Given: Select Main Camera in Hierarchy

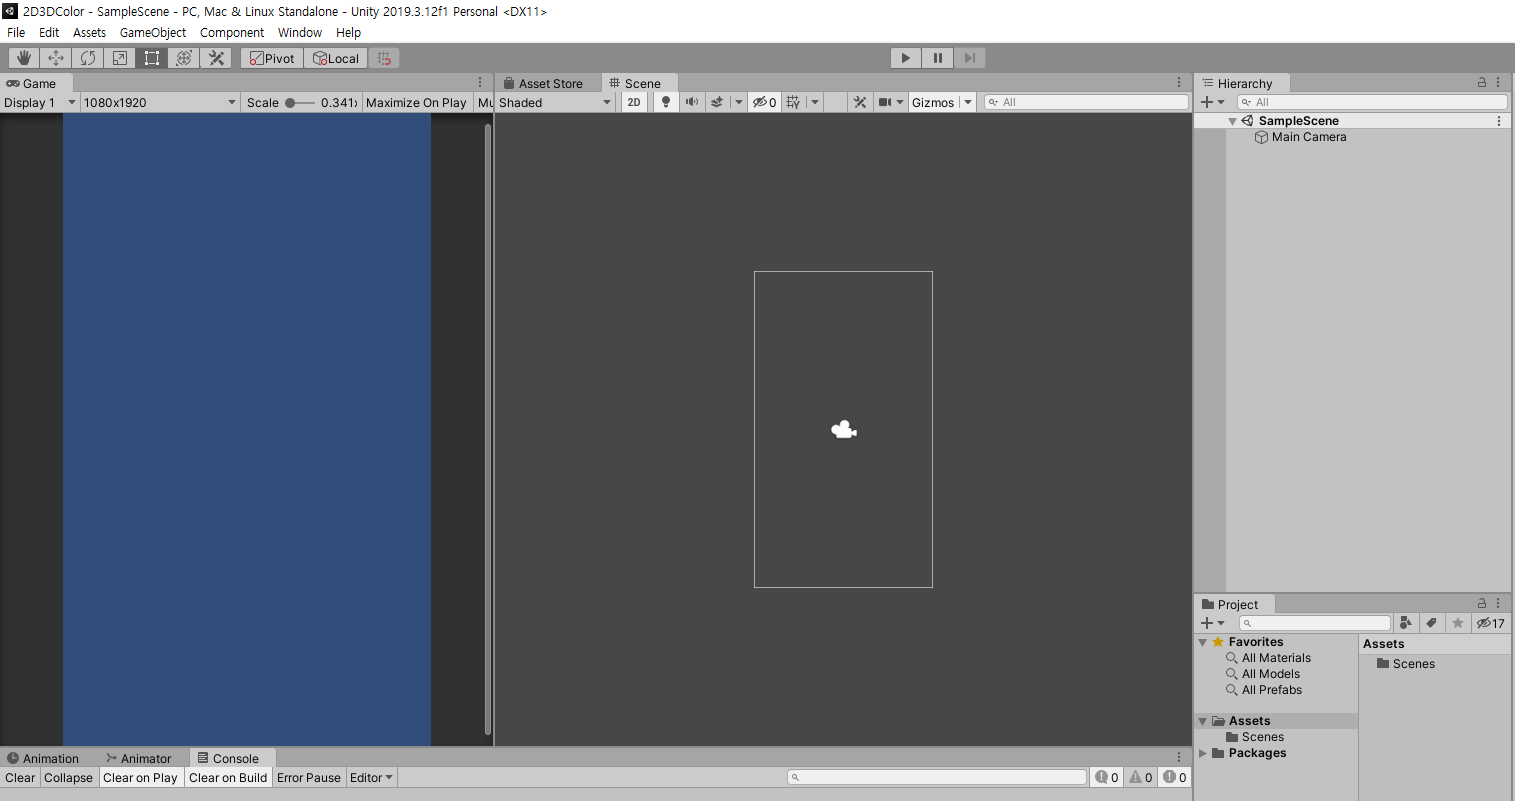Looking at the screenshot, I should [x=1309, y=137].
